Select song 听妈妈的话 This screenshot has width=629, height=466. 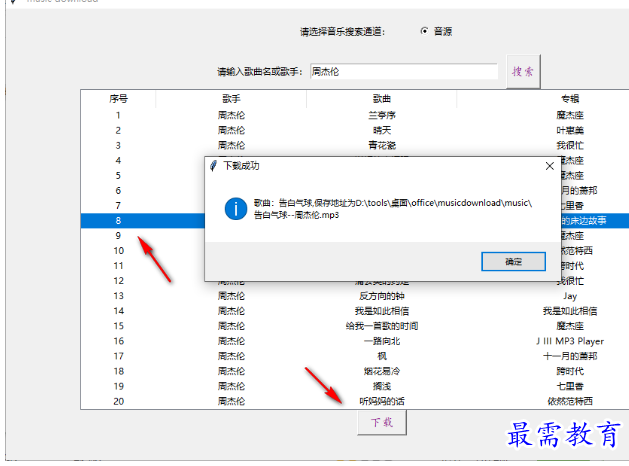[x=381, y=401]
